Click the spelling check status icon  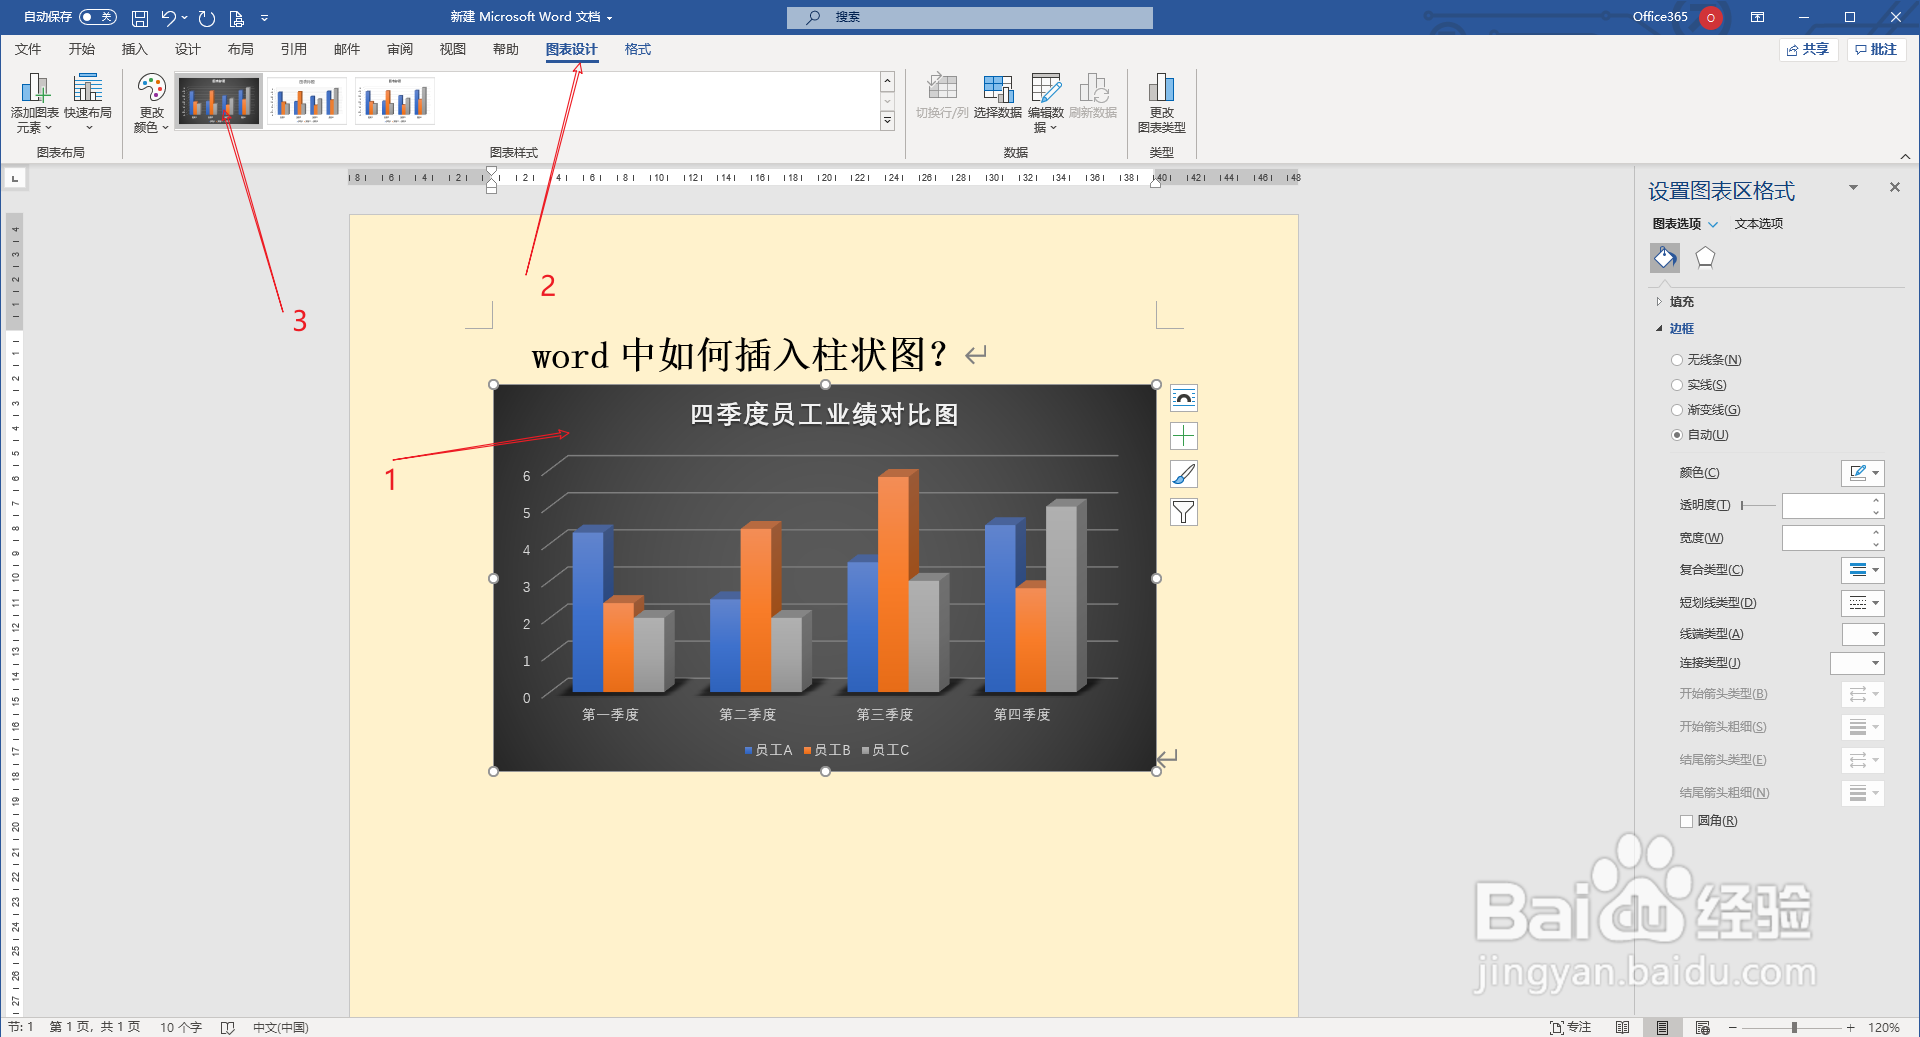click(x=227, y=1027)
